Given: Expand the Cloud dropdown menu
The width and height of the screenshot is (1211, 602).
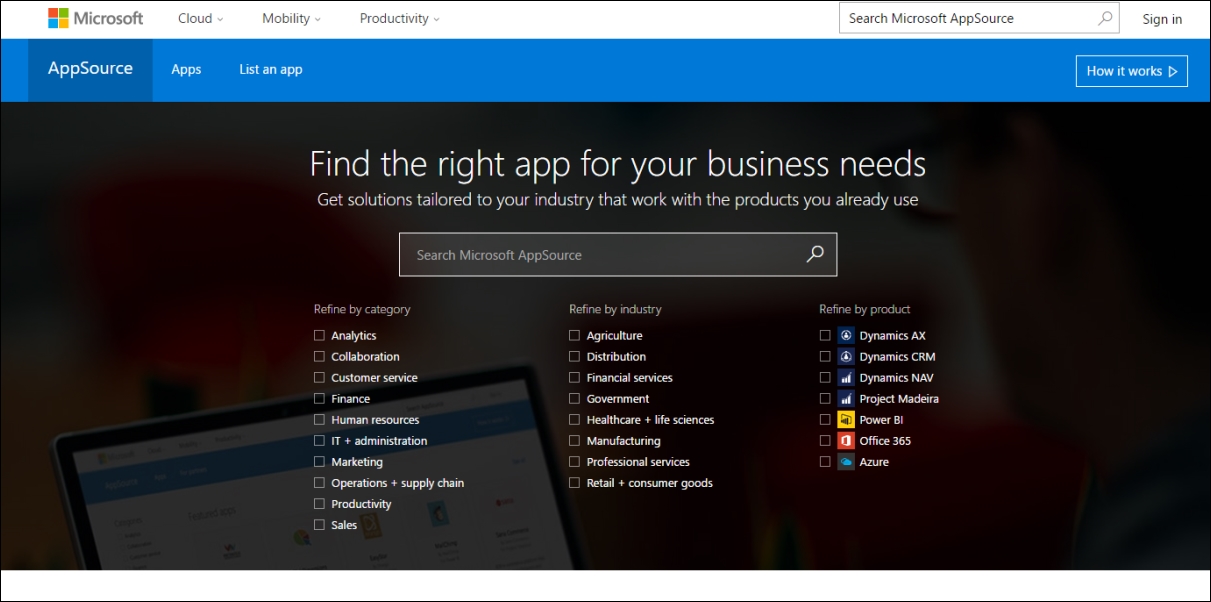Looking at the screenshot, I should click(200, 18).
